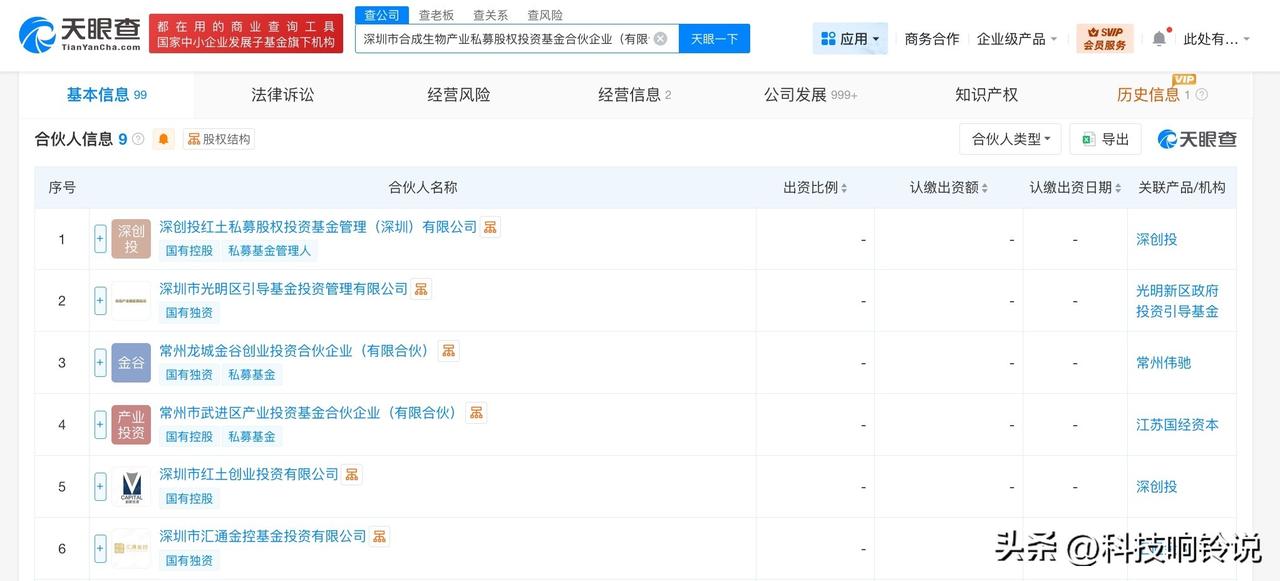Open 常州龙城金谷创业投资合伙企业 link
Screen dimensions: 1280x581
[x=295, y=351]
